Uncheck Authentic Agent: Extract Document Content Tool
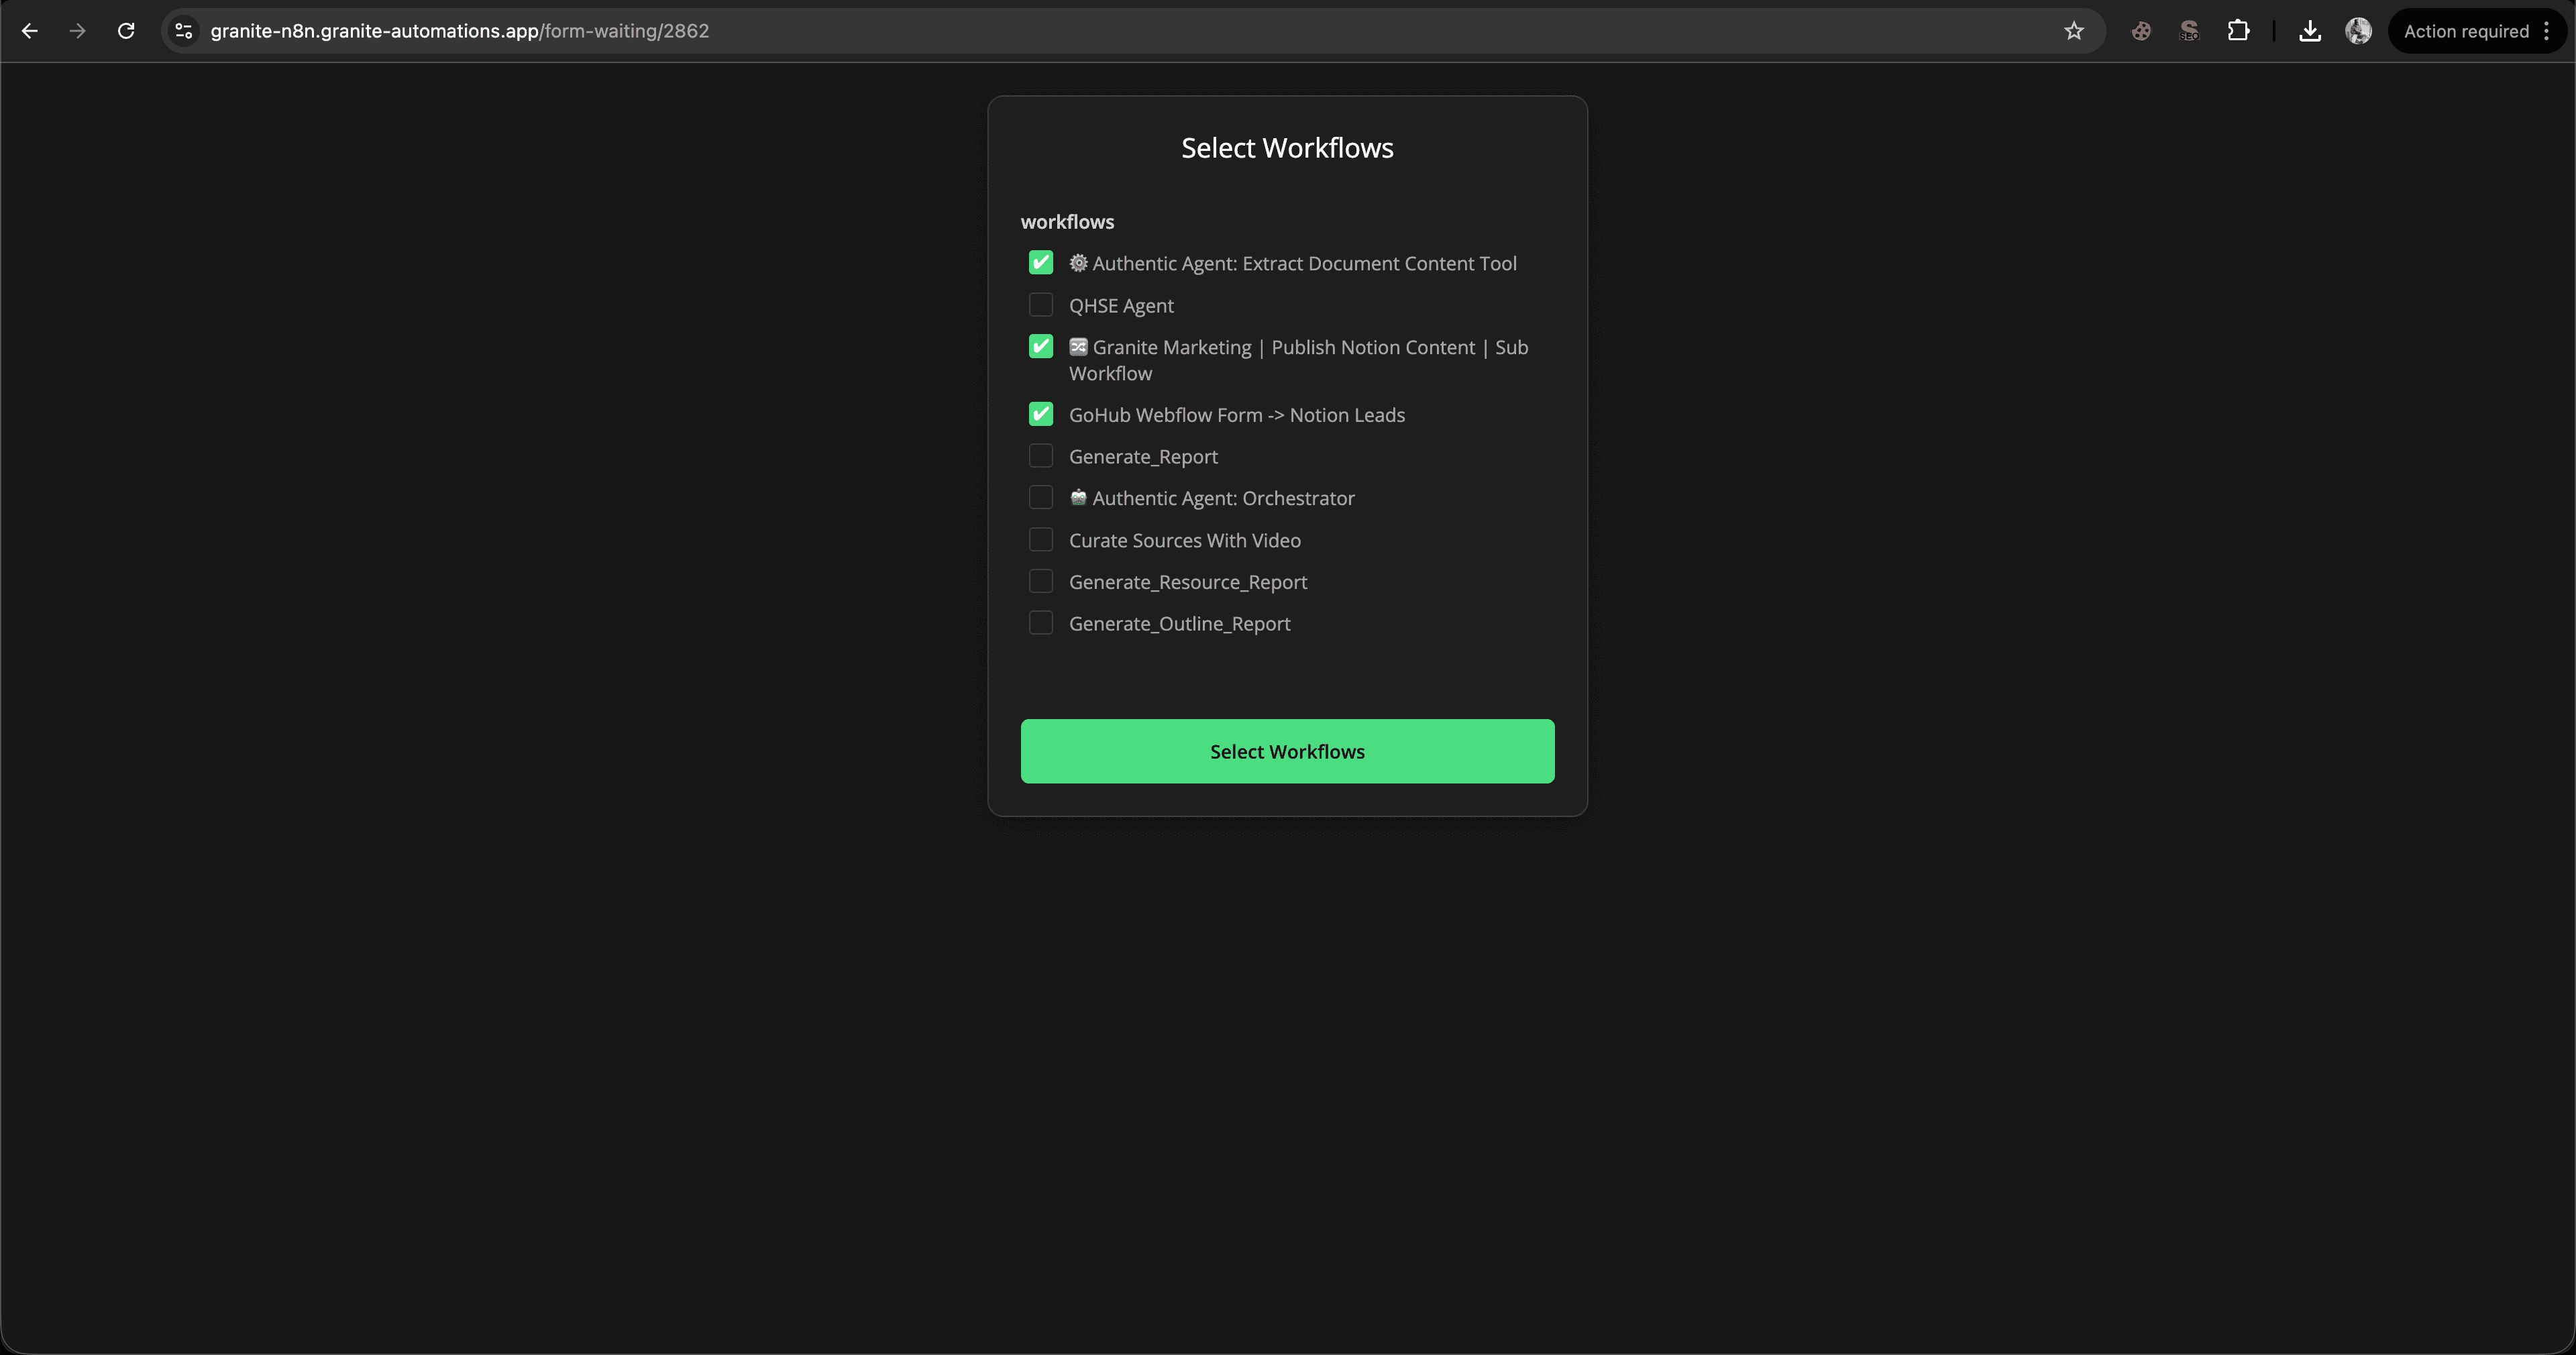Image resolution: width=2576 pixels, height=1355 pixels. [1040, 263]
